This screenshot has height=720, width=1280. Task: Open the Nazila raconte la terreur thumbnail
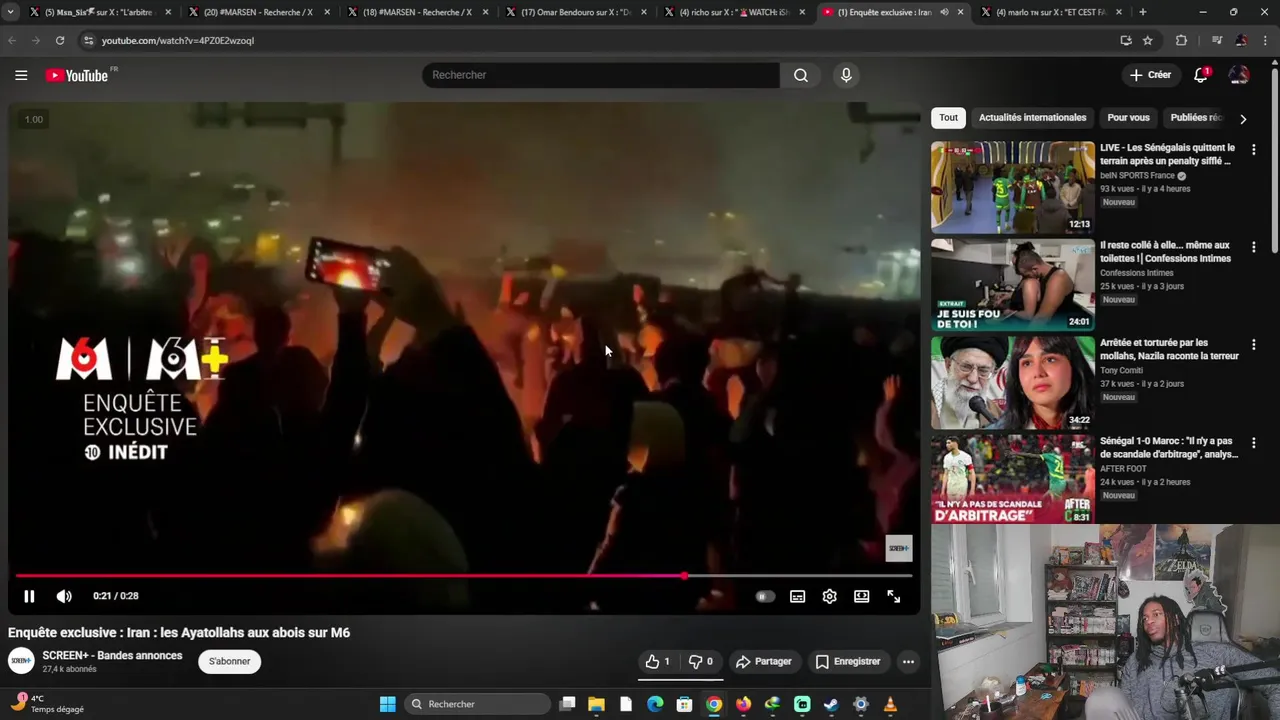point(1013,383)
